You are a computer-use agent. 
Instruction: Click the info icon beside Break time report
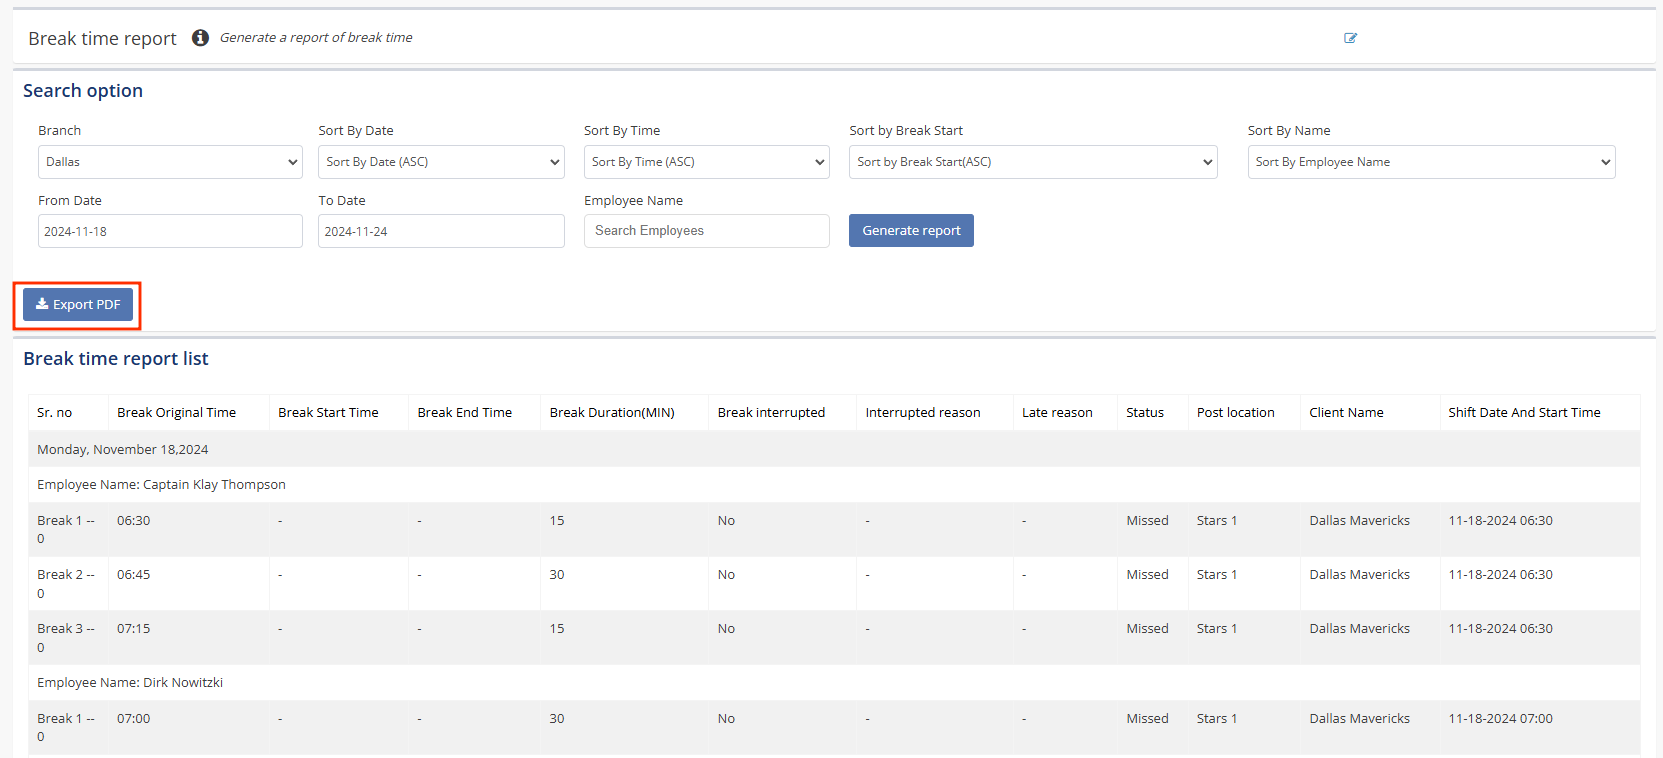[x=200, y=38]
